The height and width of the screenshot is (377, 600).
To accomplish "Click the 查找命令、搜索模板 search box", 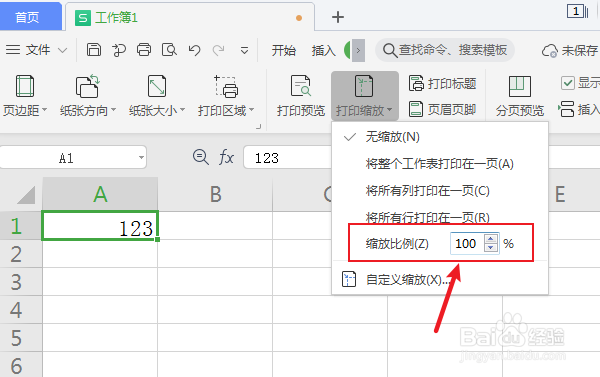I will (445, 50).
